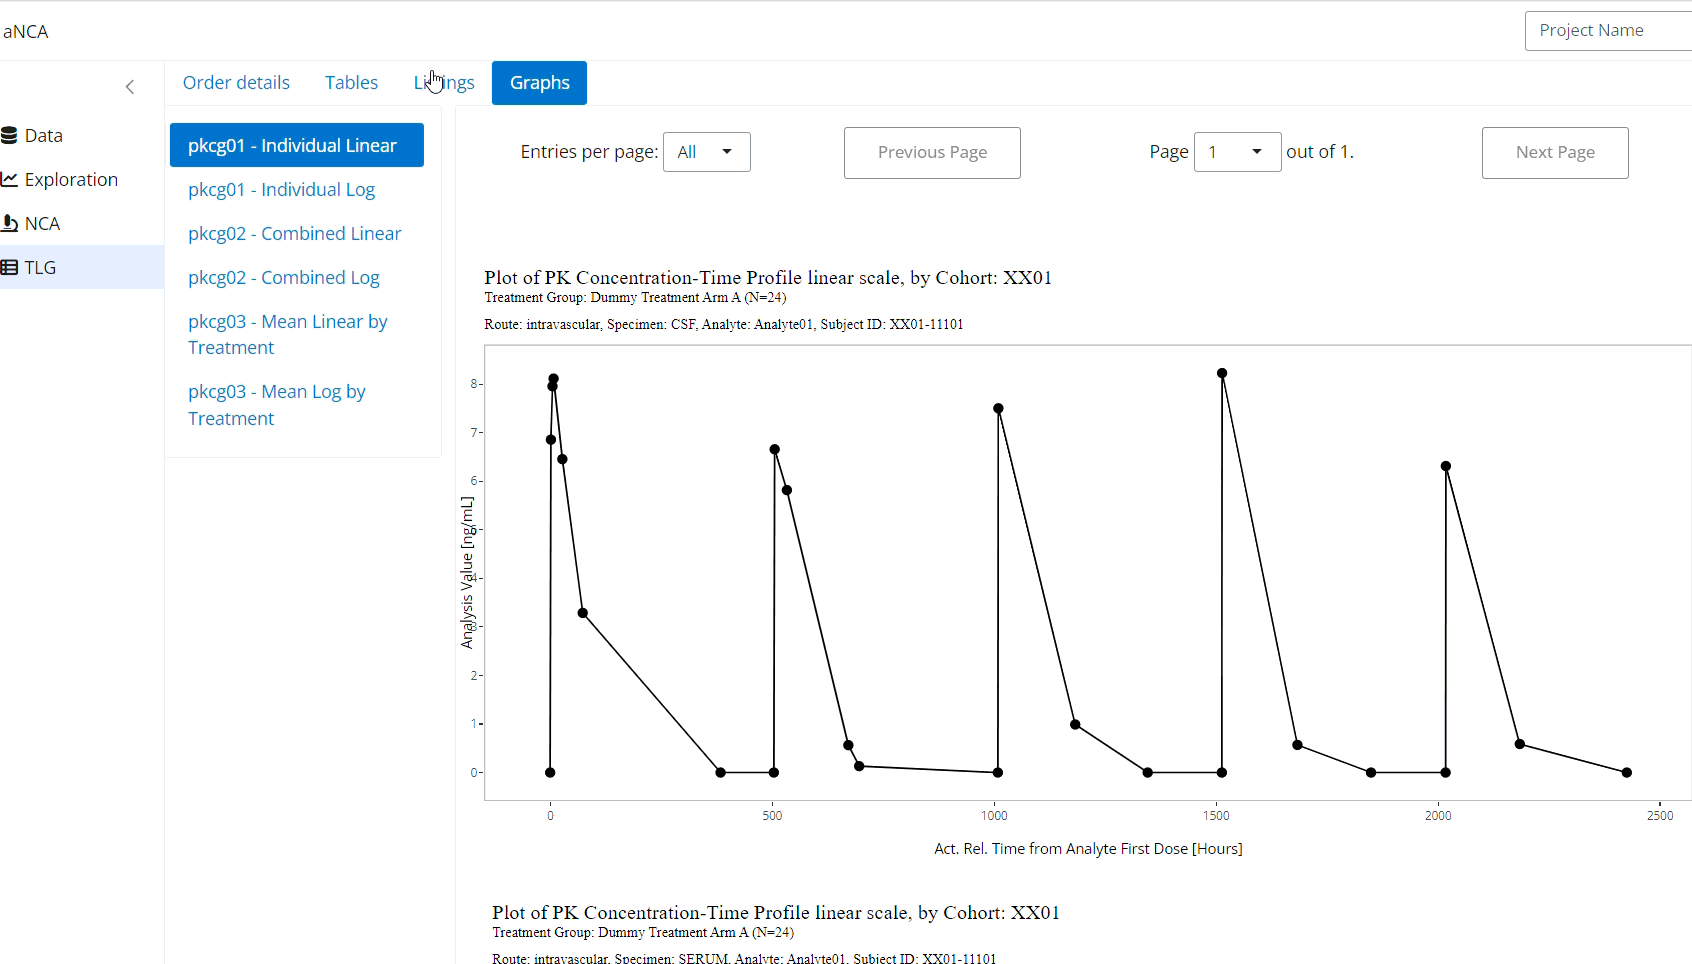
Task: Collapse the sidebar with the chevron arrow
Action: [x=130, y=87]
